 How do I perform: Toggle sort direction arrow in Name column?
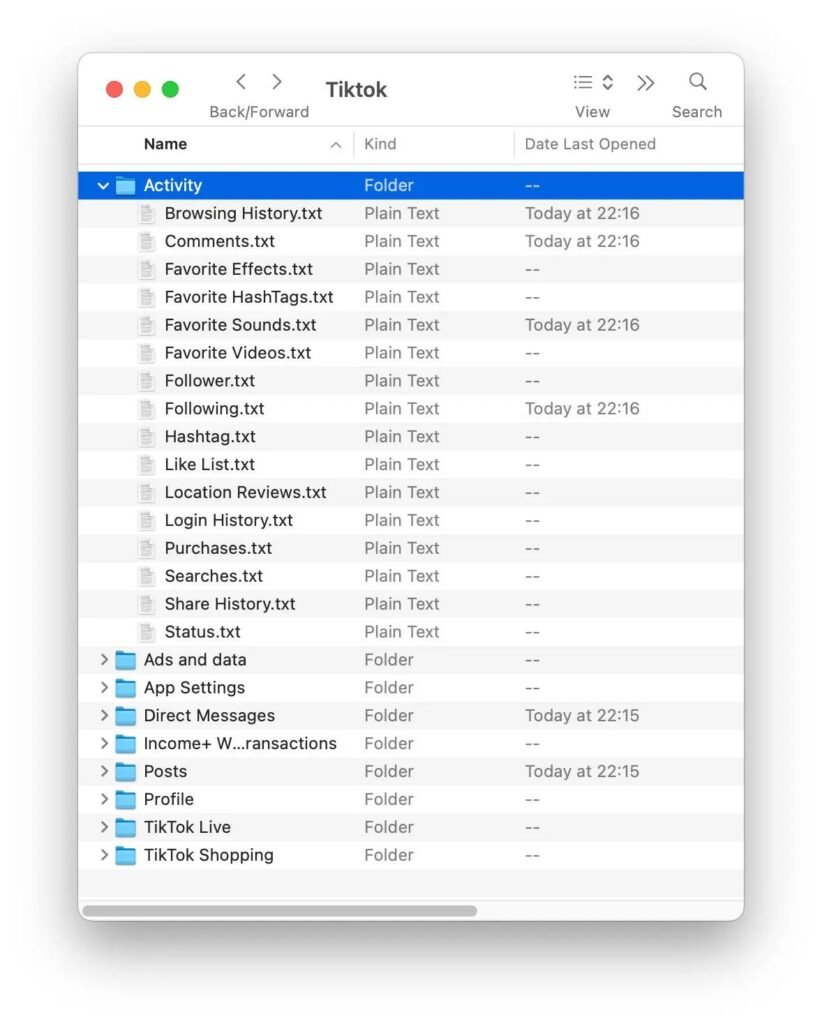pos(336,145)
